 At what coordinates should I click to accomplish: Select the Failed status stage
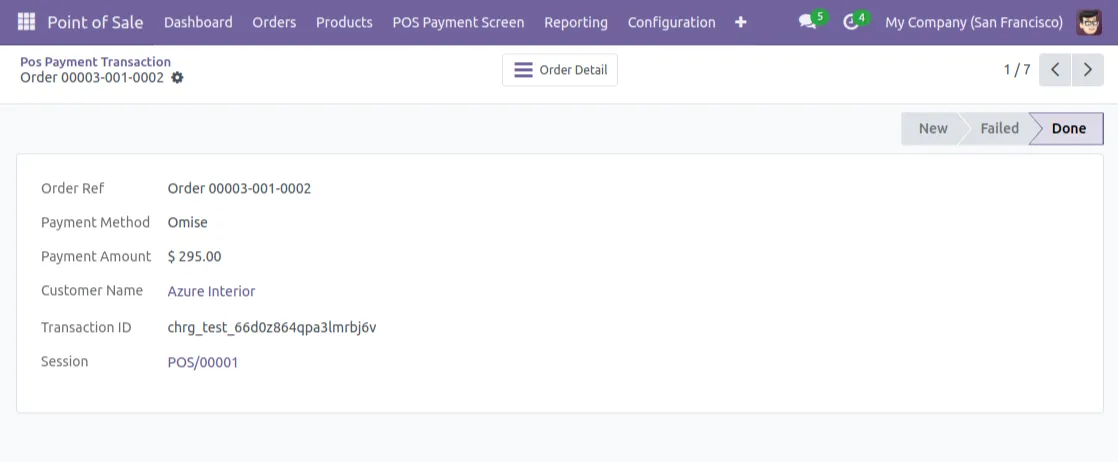pos(999,128)
